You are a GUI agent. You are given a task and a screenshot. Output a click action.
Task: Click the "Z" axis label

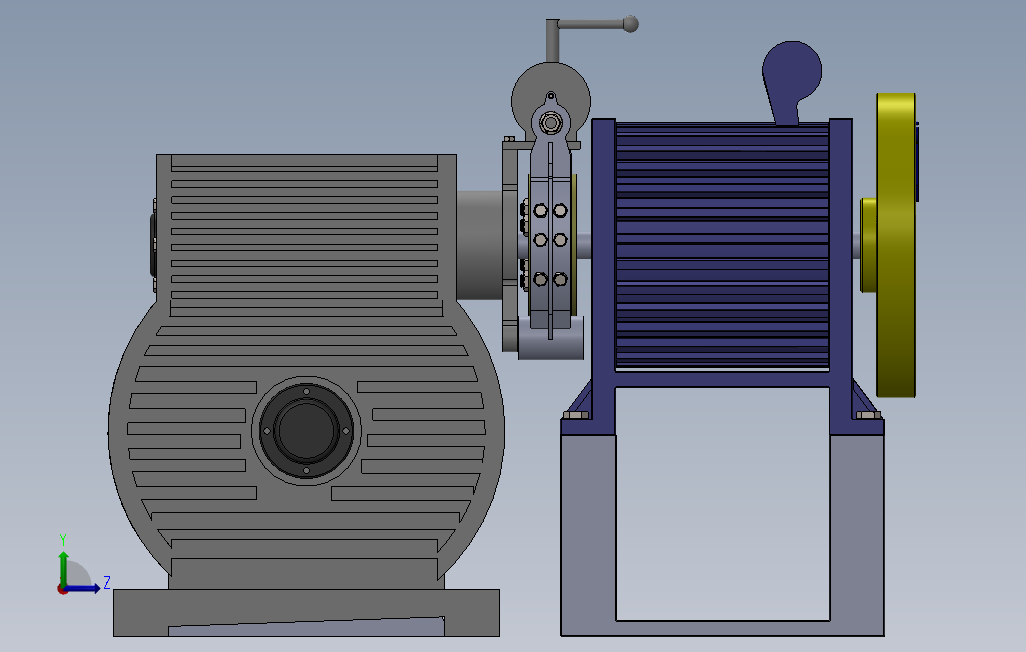[107, 582]
